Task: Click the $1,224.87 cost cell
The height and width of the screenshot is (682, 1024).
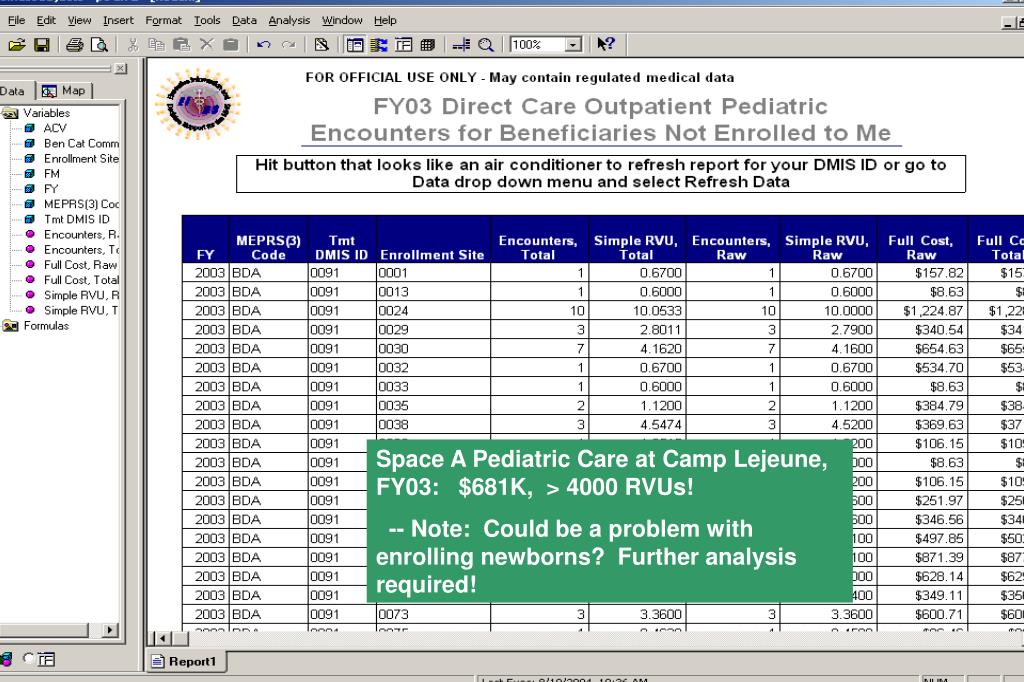Action: [x=921, y=311]
